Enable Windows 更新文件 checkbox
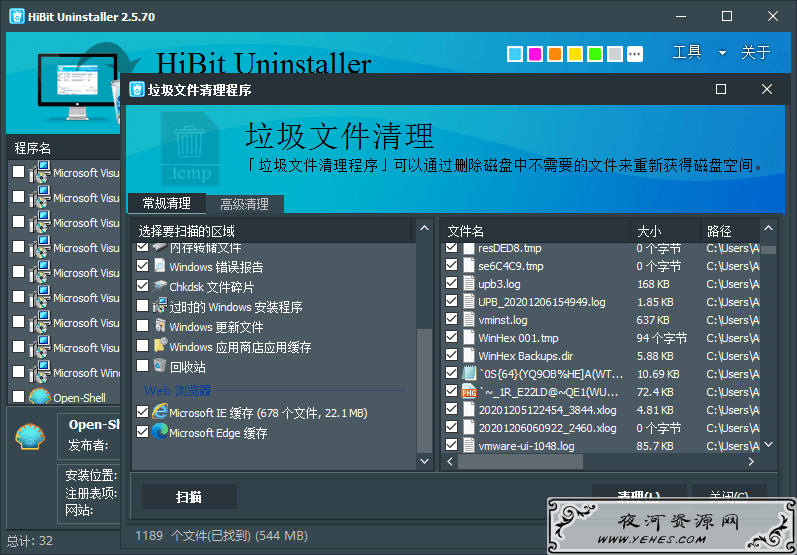Screen dimensions: 797x555 [142, 326]
